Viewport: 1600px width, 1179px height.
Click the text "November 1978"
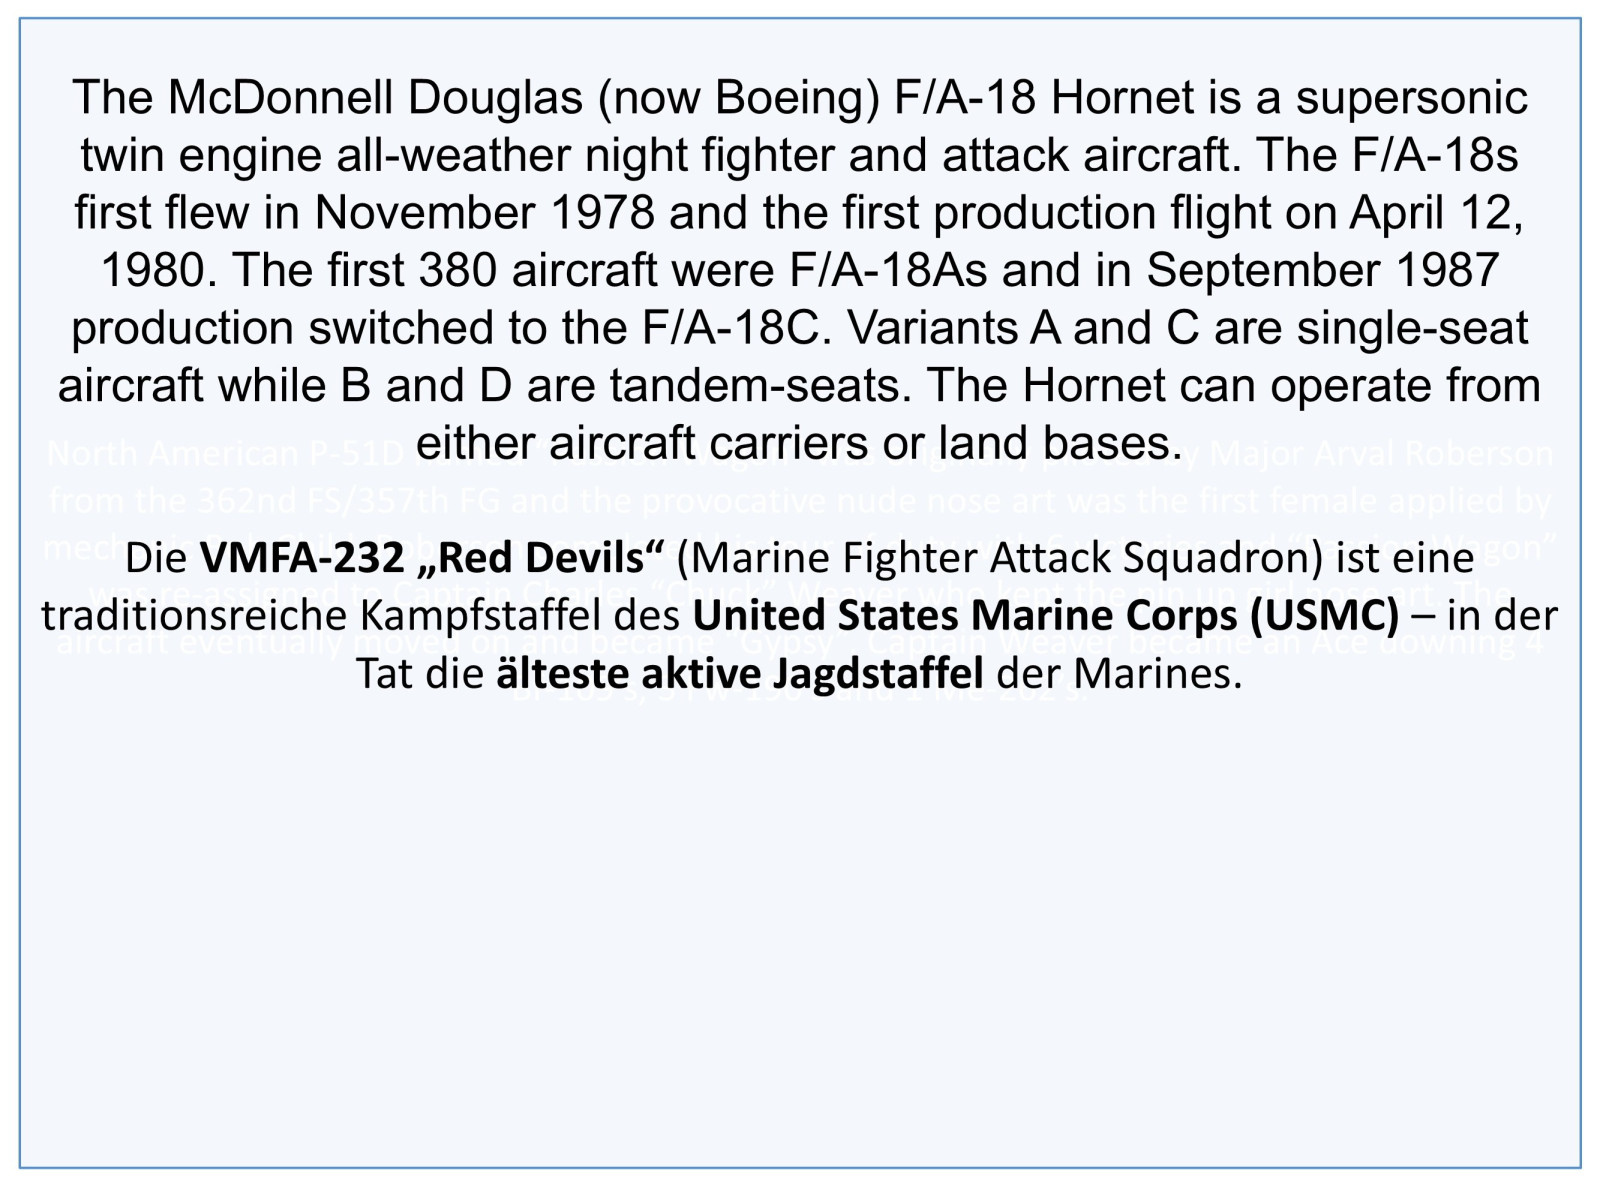tap(484, 212)
